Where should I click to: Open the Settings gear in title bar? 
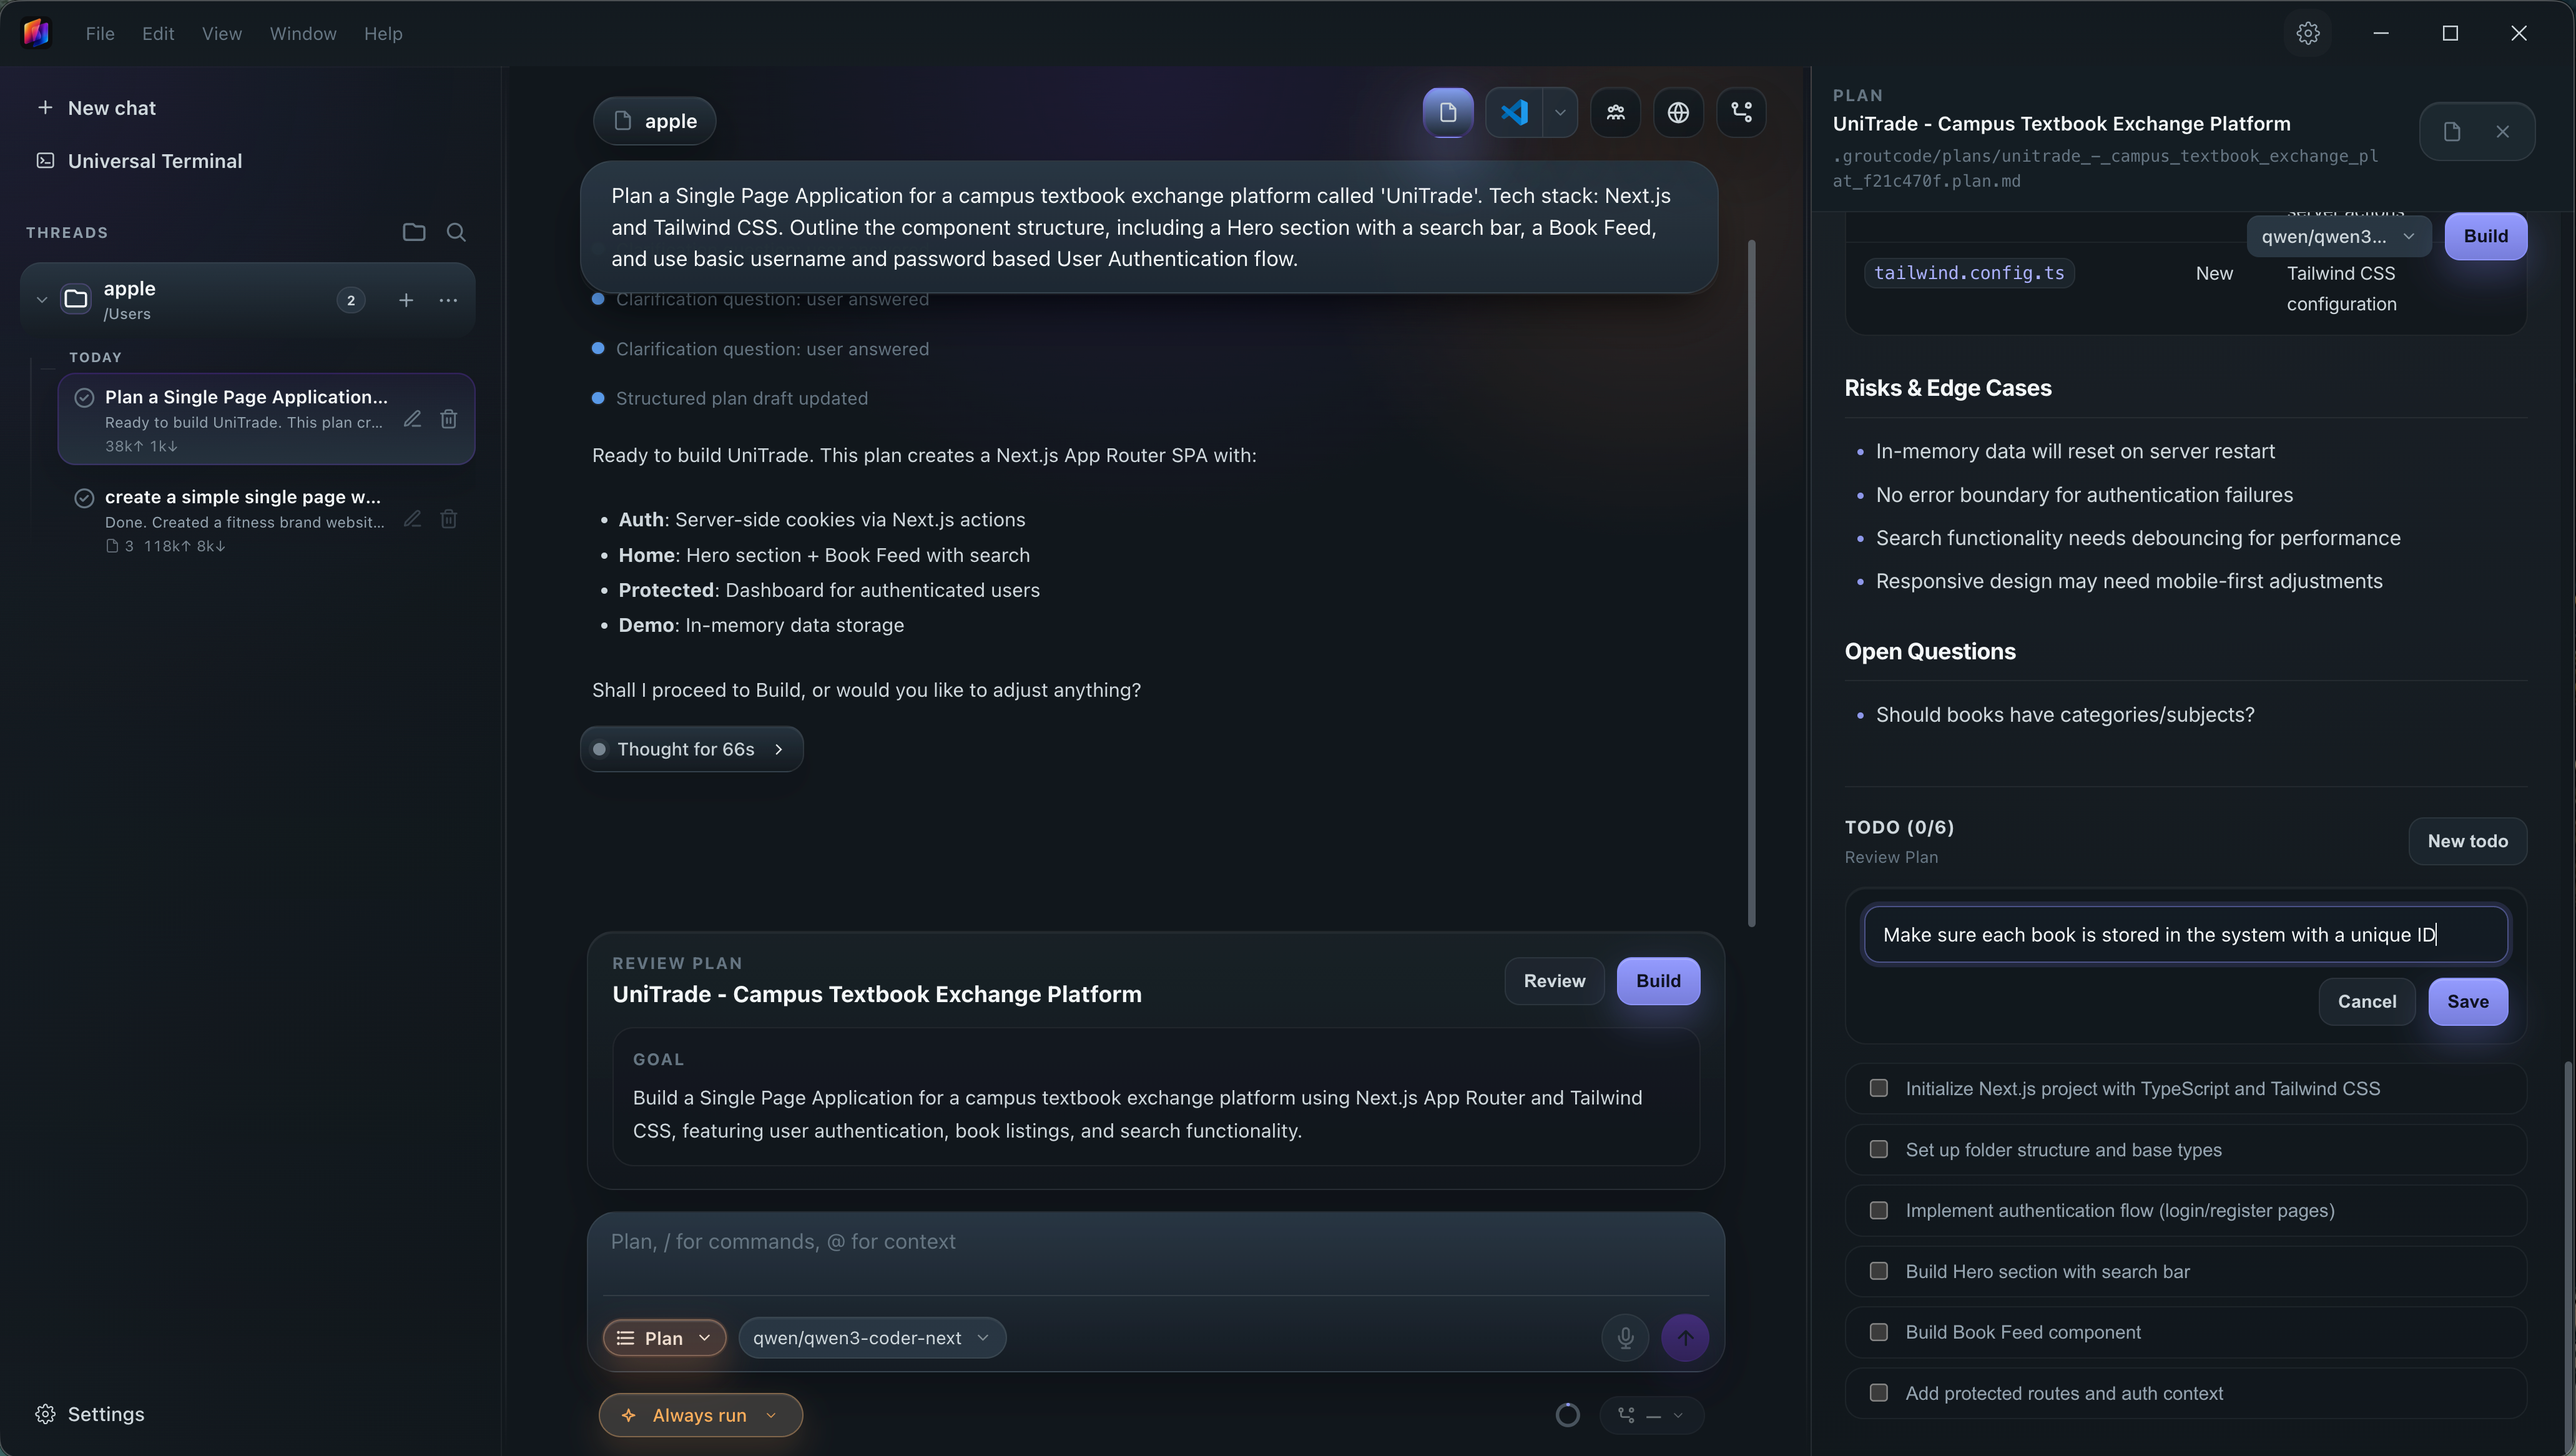coord(2308,33)
